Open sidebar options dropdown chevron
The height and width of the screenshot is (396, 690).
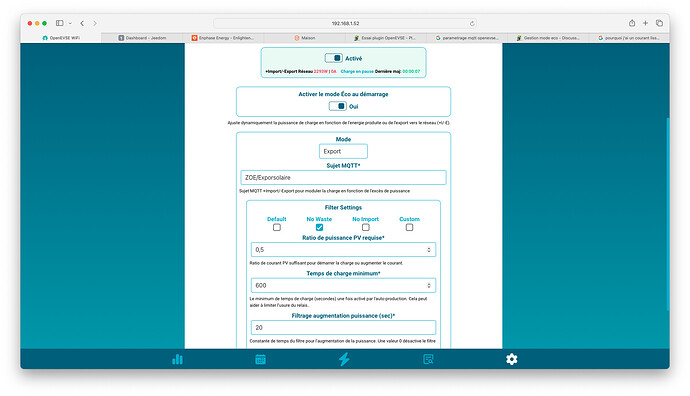[x=70, y=23]
